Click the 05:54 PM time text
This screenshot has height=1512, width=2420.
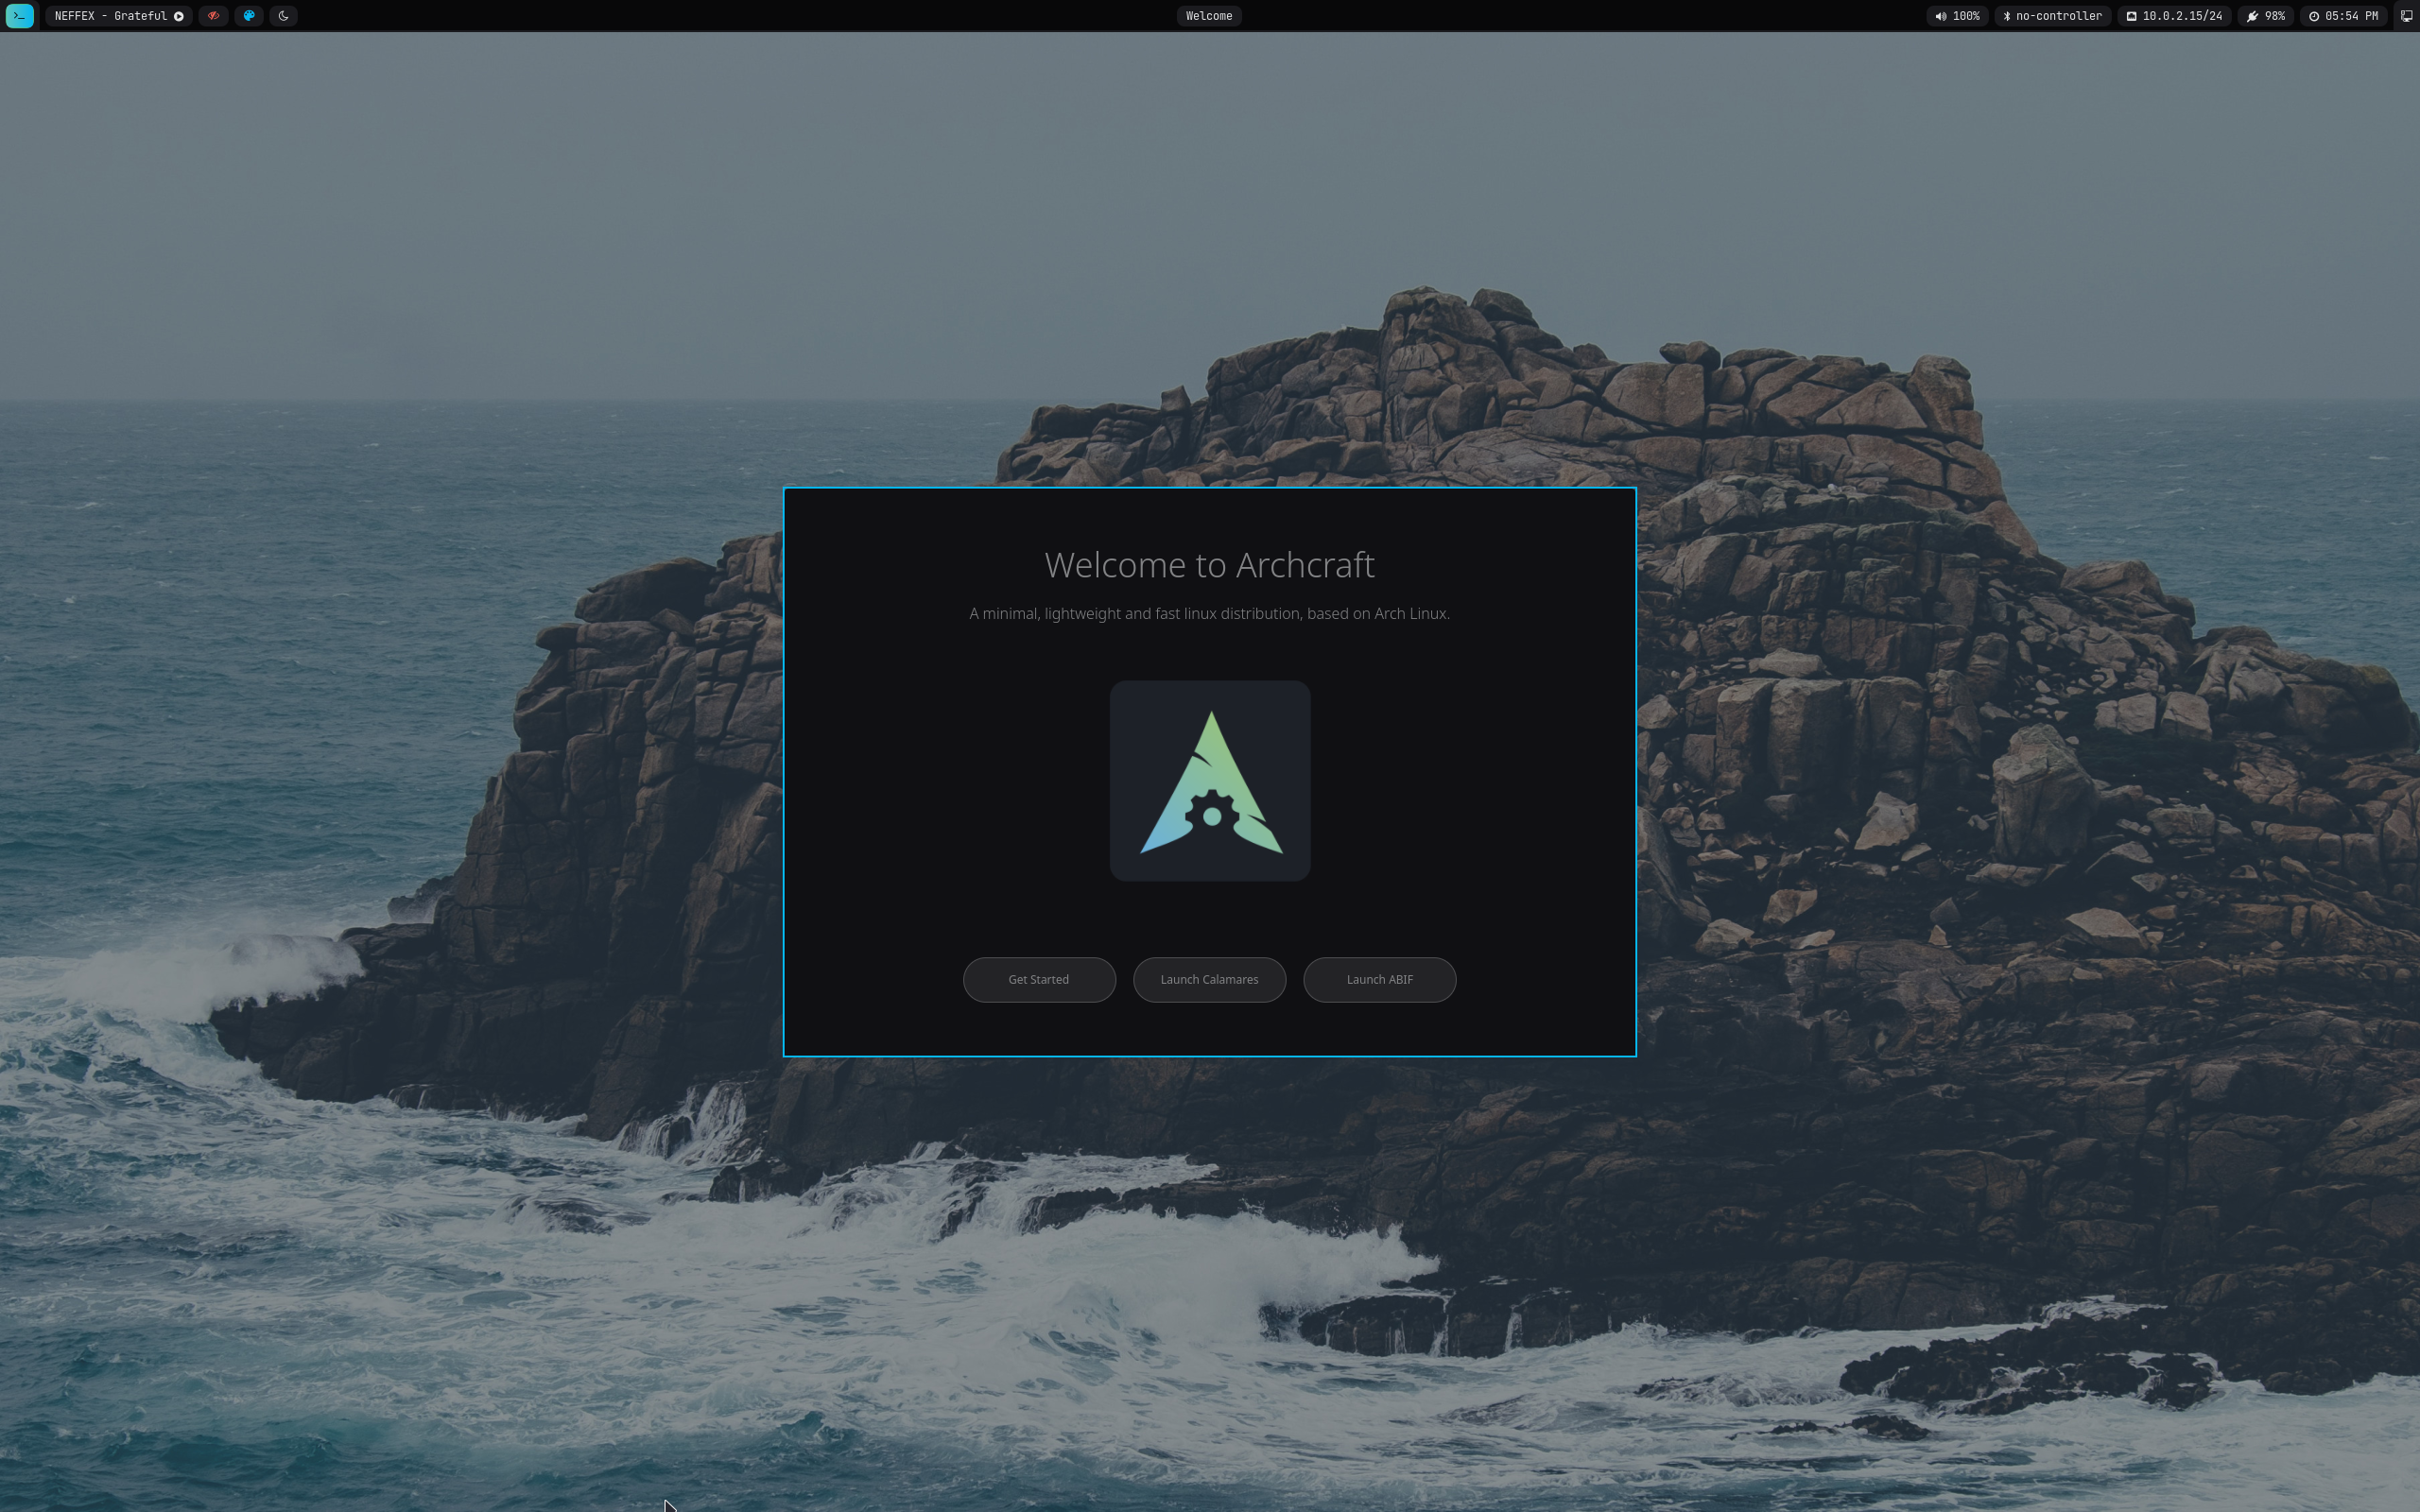tap(2351, 16)
